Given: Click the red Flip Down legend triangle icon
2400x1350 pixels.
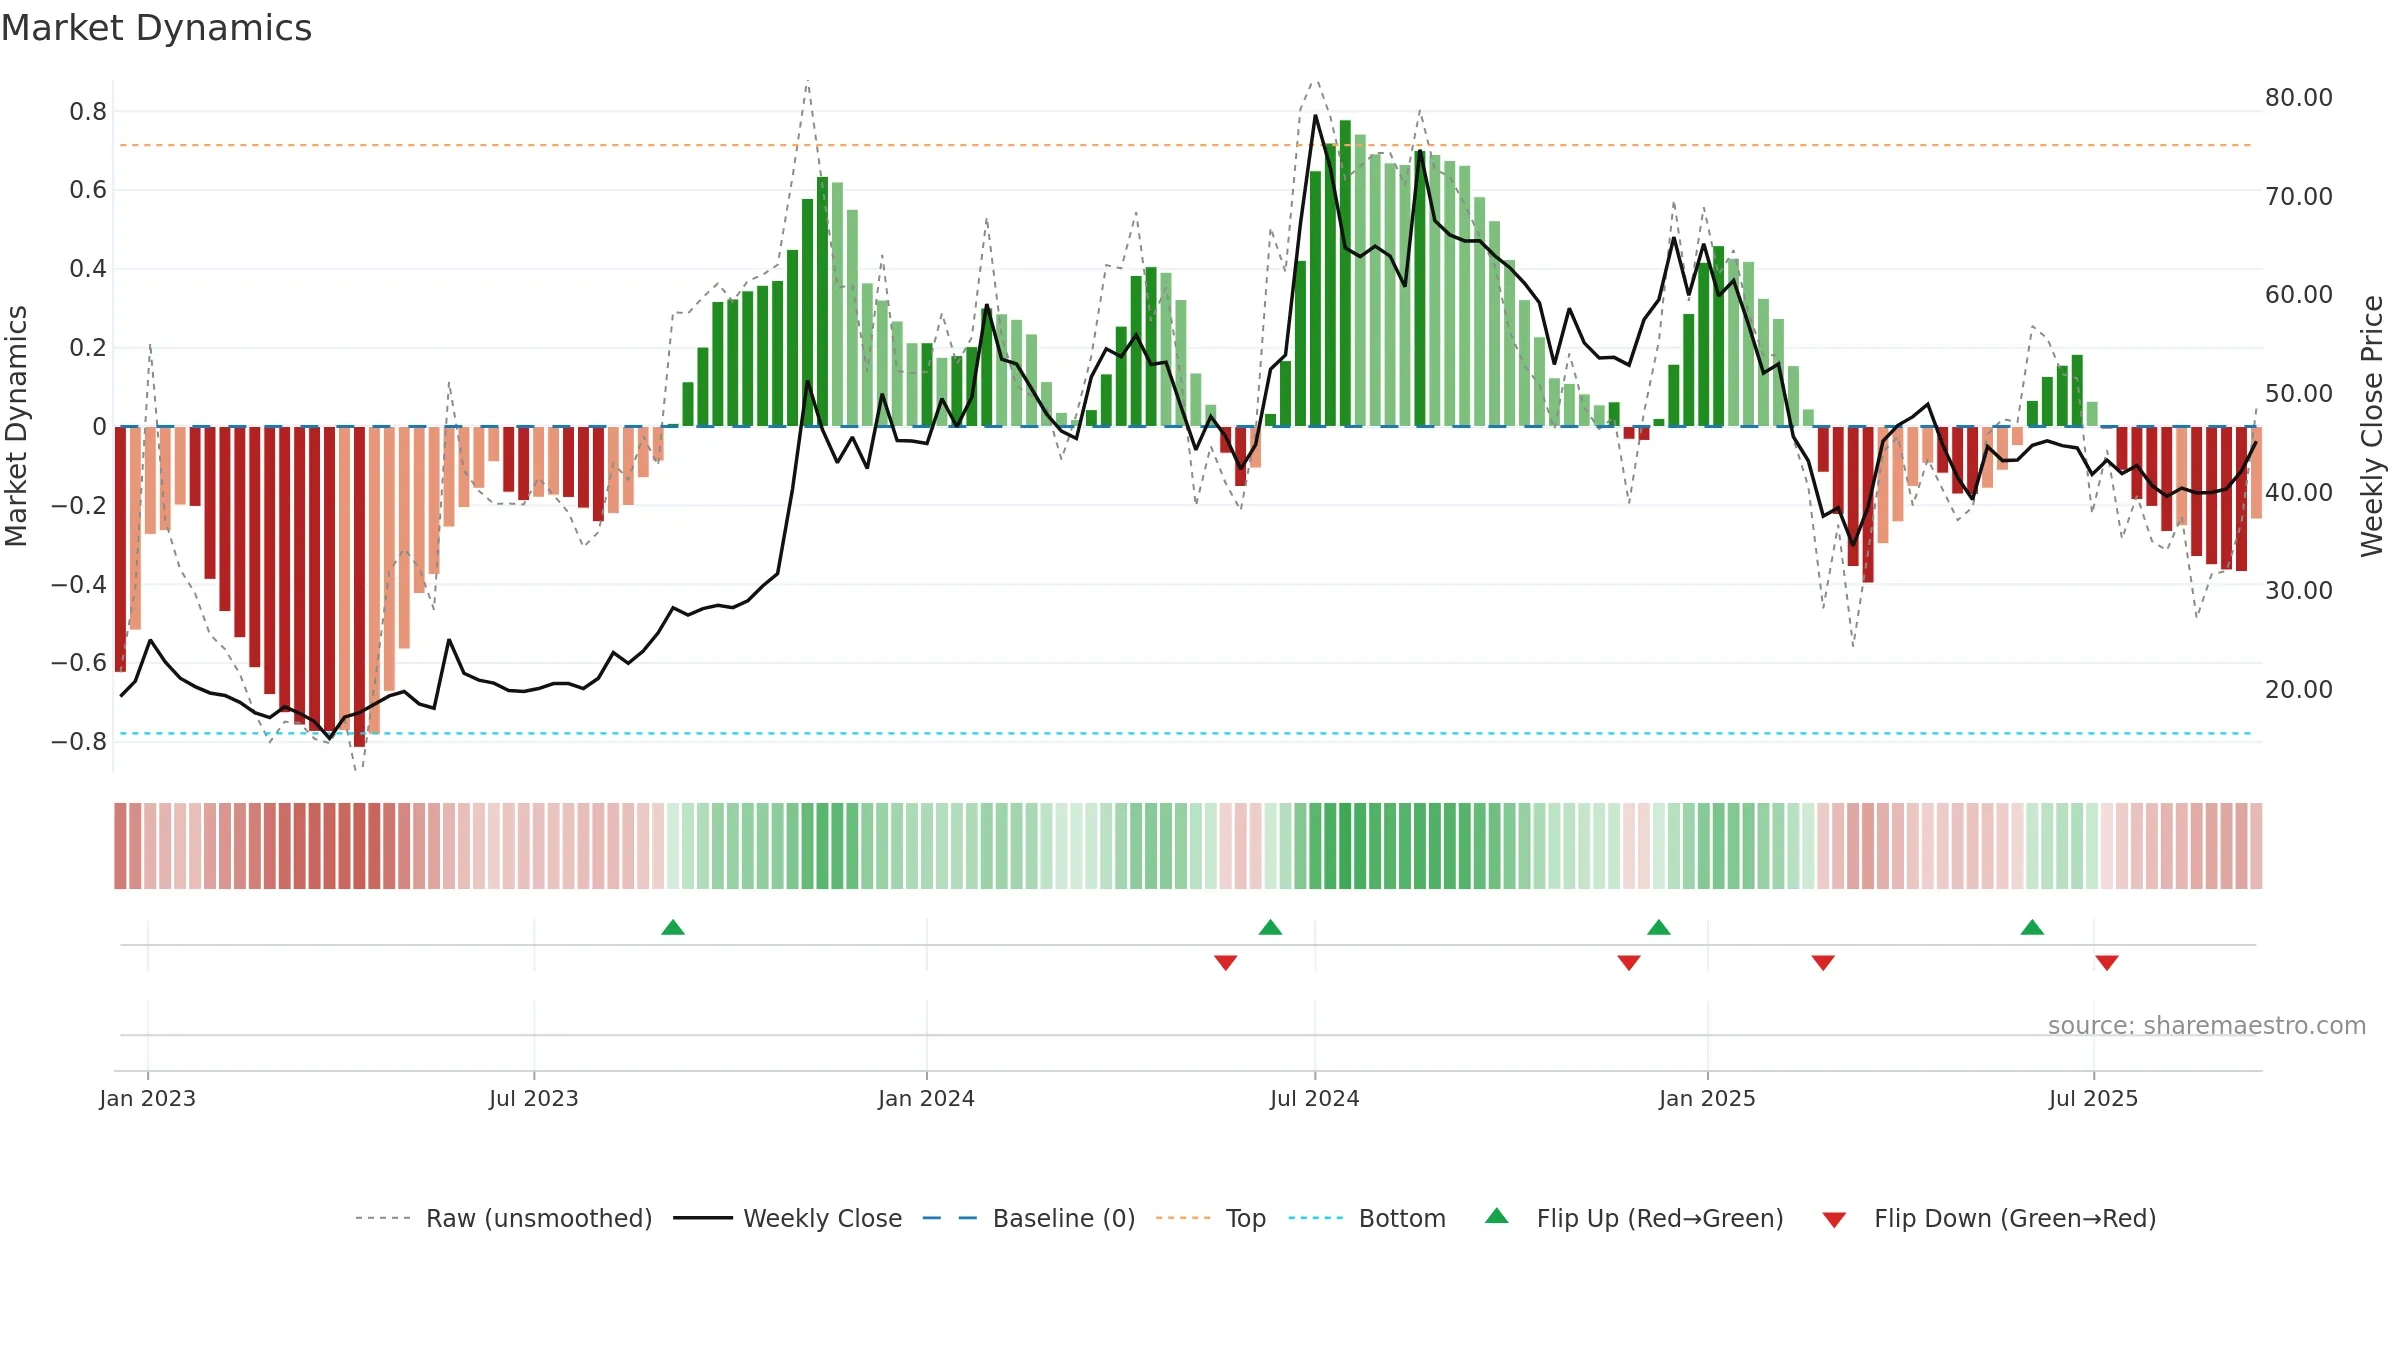Looking at the screenshot, I should click(x=1834, y=1220).
